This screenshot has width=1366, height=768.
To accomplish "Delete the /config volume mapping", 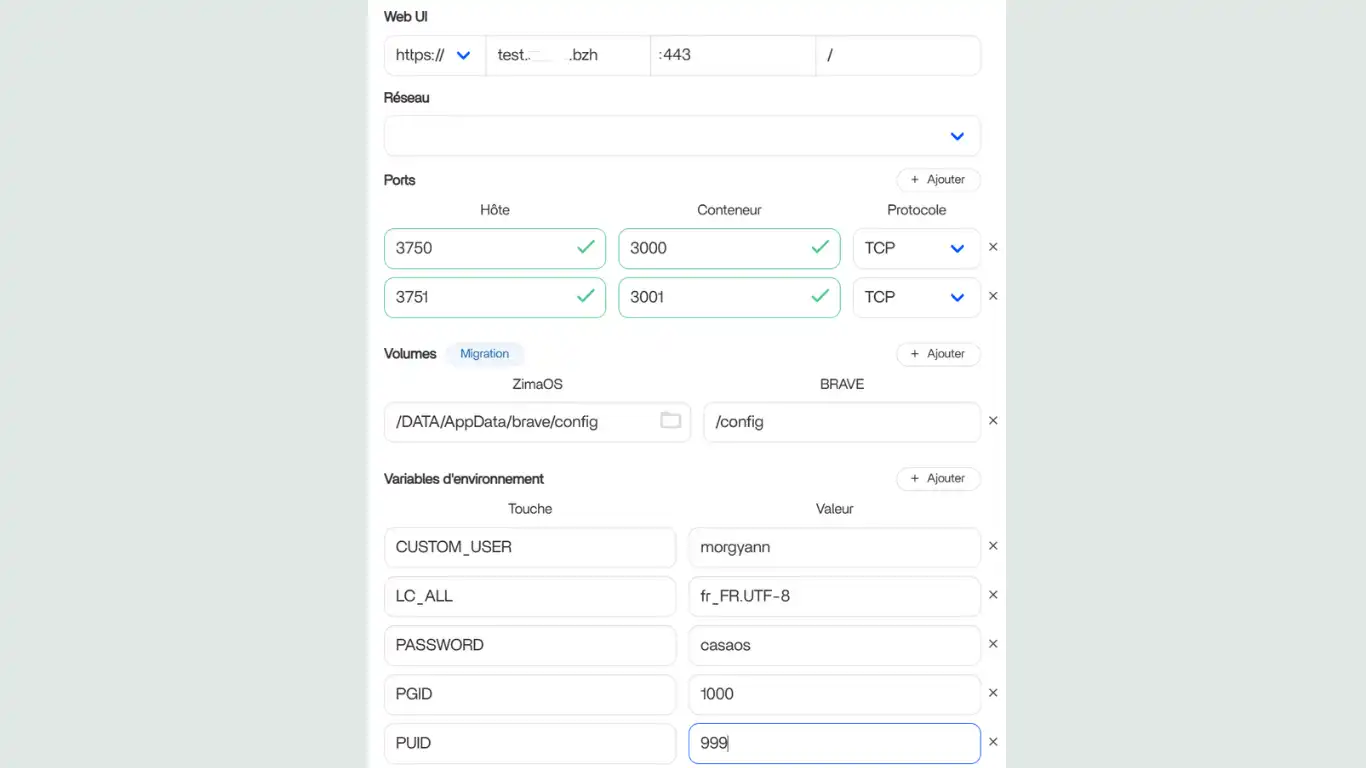I will (993, 421).
